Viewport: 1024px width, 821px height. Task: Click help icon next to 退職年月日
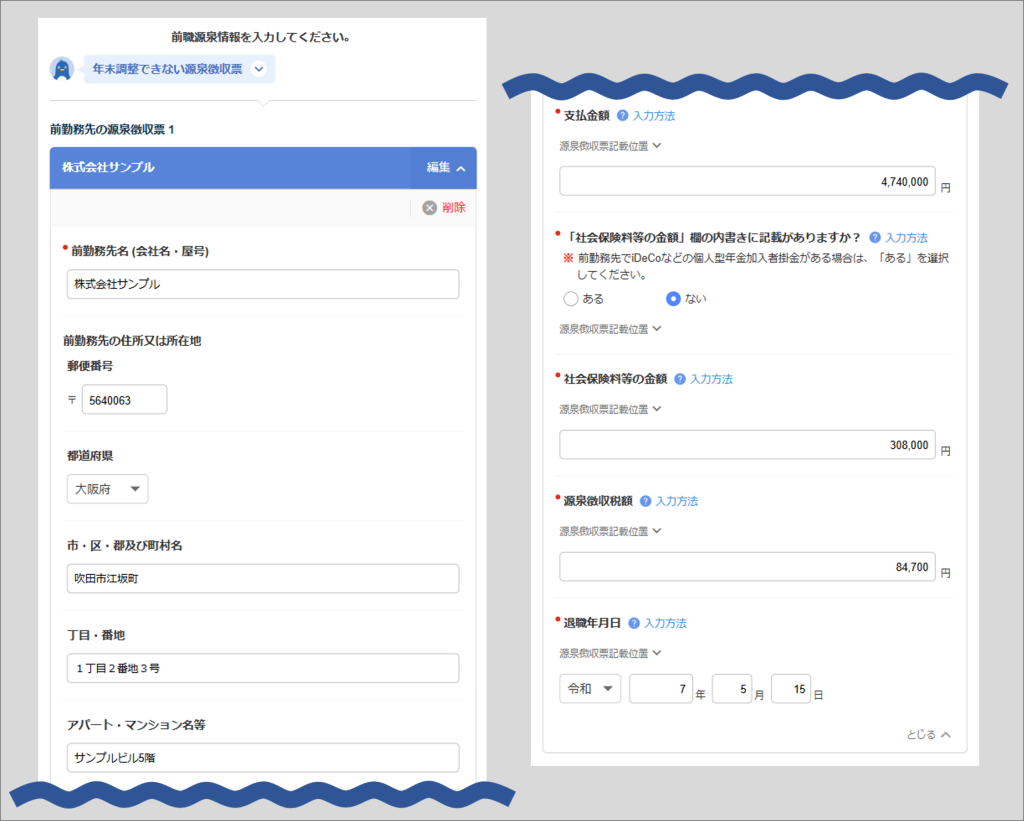point(633,623)
